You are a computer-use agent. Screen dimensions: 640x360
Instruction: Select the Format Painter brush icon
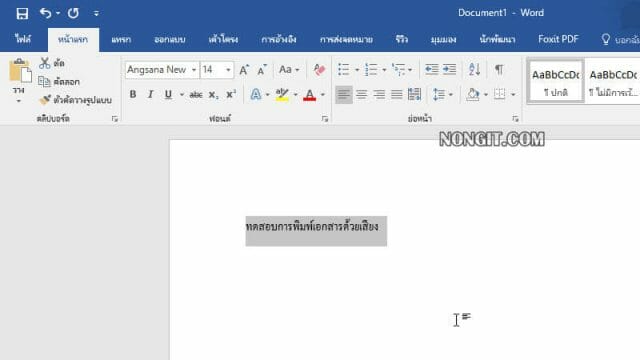click(44, 100)
